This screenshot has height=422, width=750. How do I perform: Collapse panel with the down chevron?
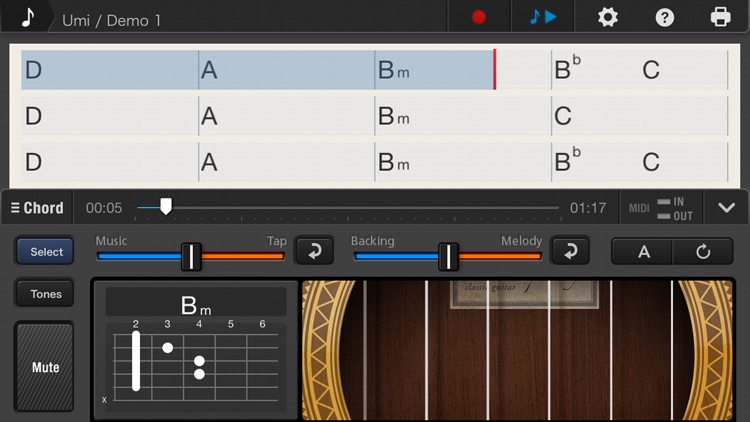[726, 208]
